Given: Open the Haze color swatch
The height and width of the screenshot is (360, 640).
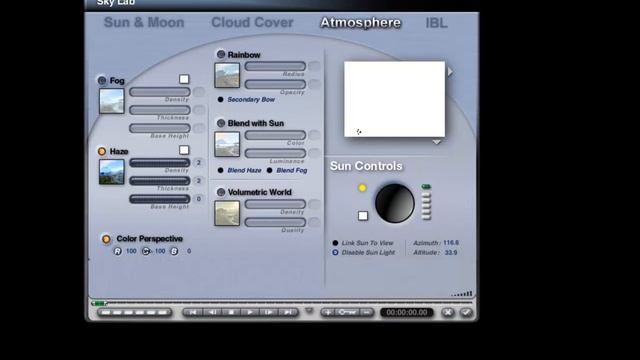Looking at the screenshot, I should pyautogui.click(x=184, y=150).
